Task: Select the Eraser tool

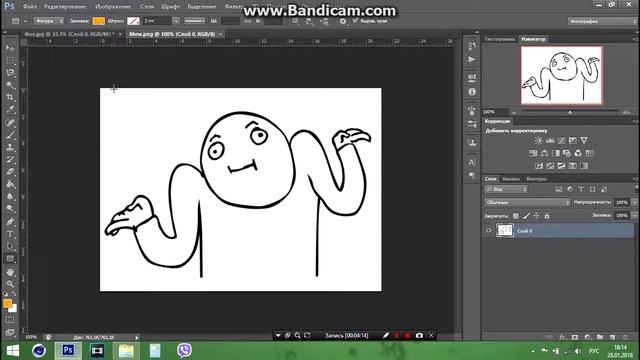Action: [10, 172]
